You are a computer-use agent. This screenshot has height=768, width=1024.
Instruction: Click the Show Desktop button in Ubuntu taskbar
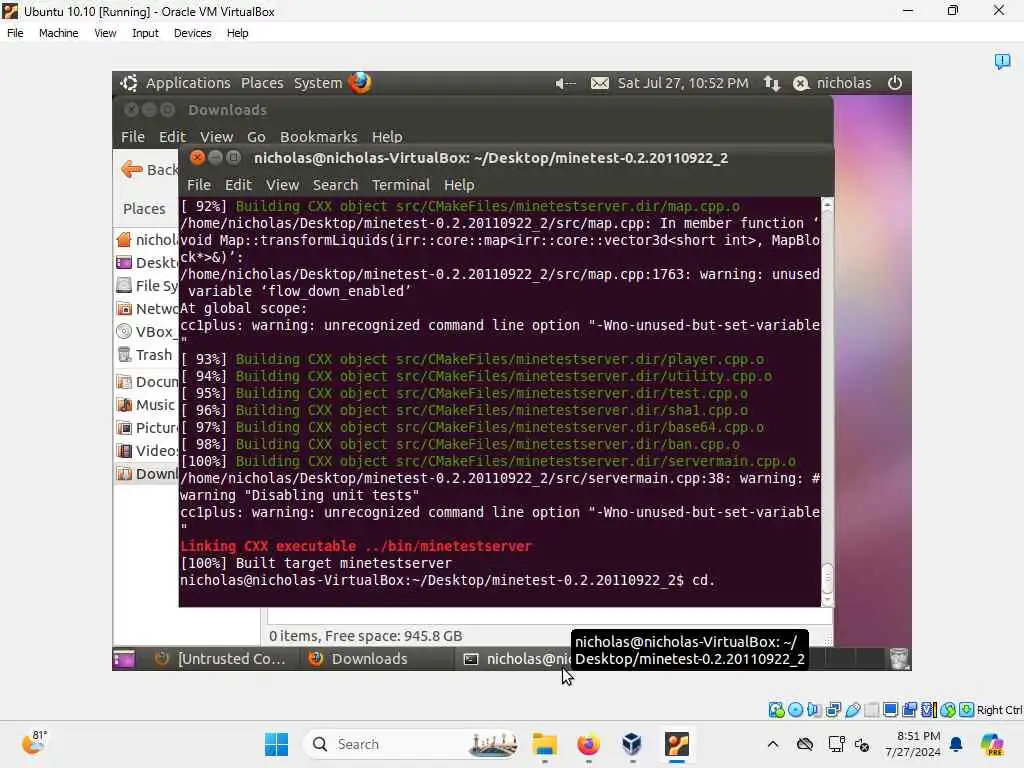point(123,659)
